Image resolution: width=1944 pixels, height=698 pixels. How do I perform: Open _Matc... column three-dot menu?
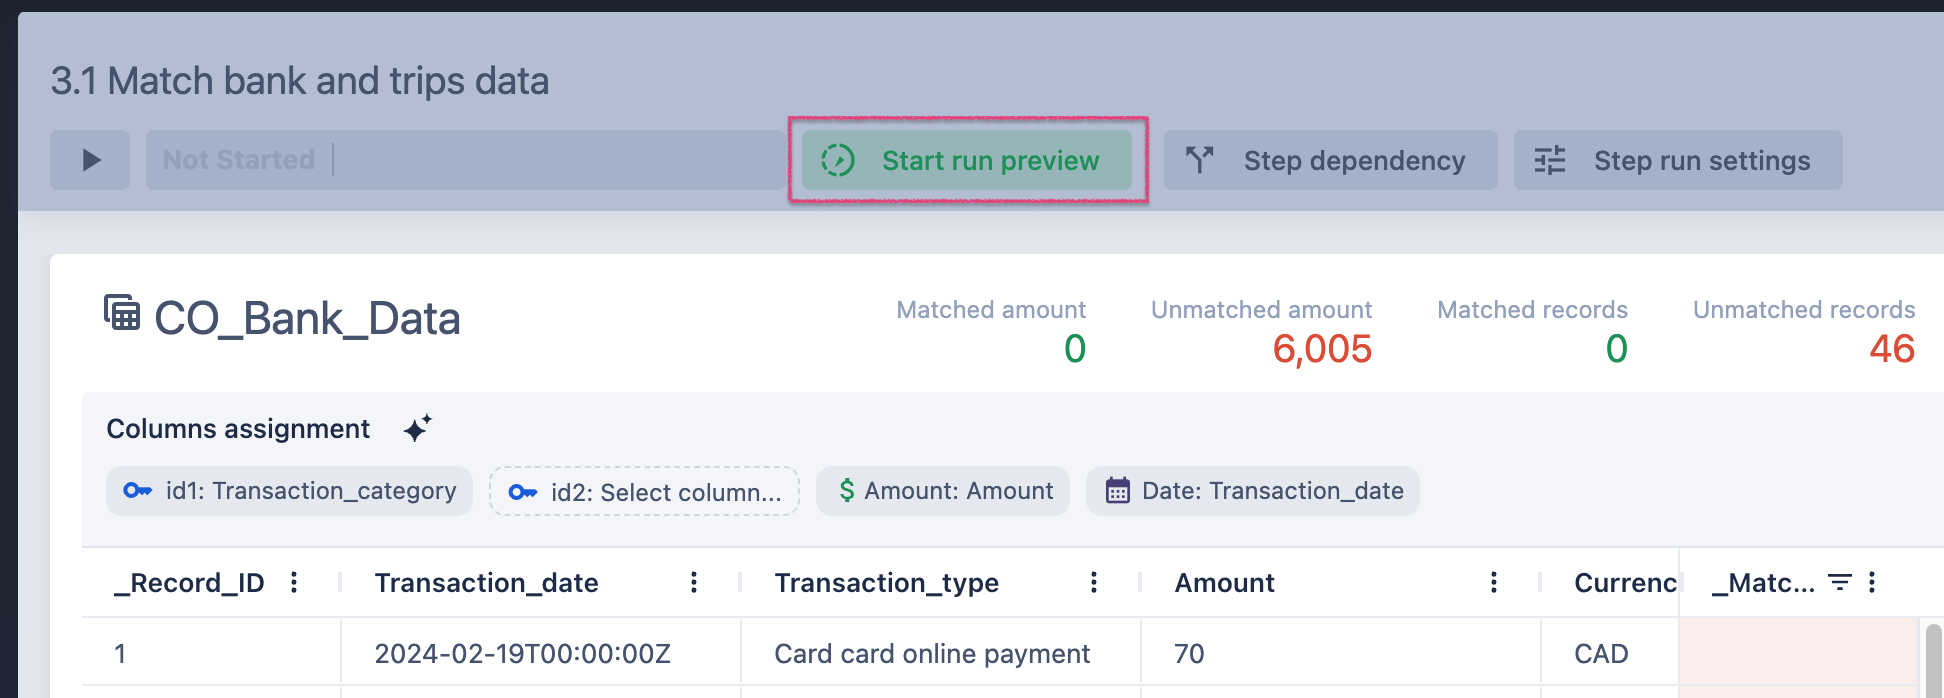[x=1872, y=582]
